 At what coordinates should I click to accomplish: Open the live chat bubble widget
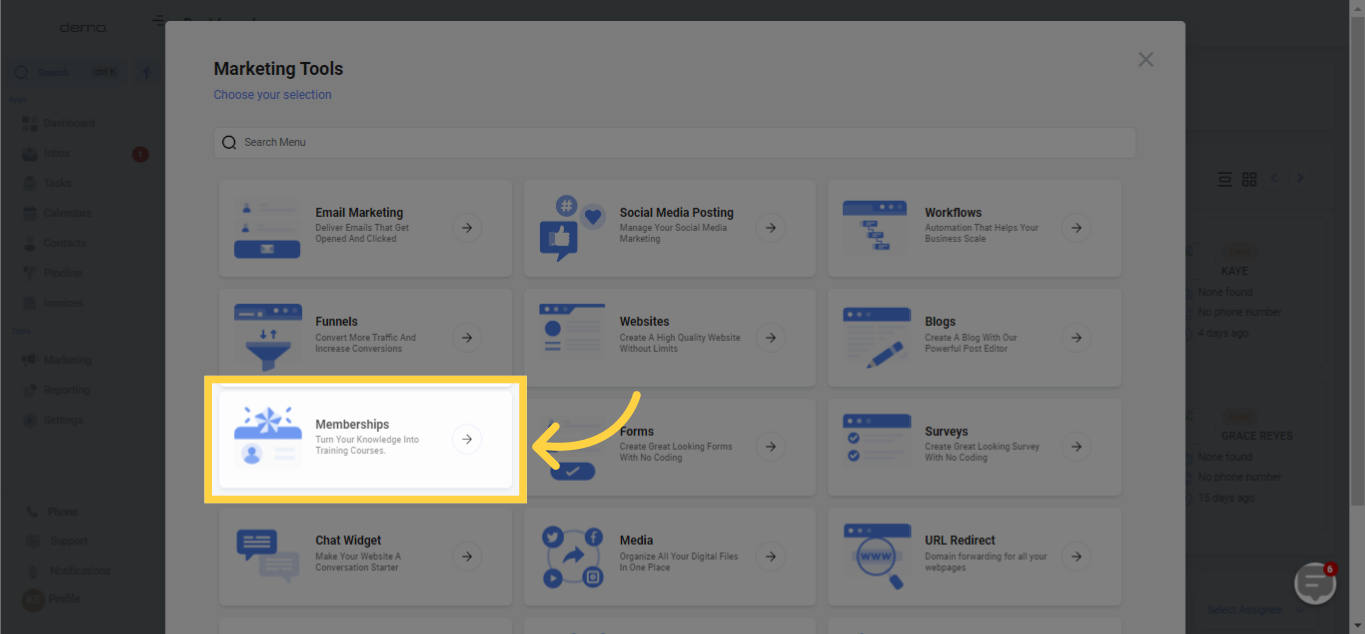[x=1315, y=585]
